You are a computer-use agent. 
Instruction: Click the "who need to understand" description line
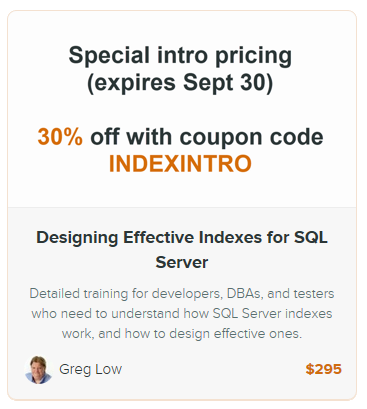point(182,314)
